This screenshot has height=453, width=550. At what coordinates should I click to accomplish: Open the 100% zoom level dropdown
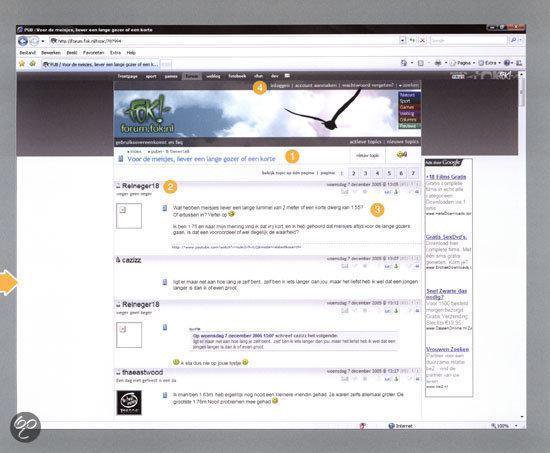click(x=516, y=426)
